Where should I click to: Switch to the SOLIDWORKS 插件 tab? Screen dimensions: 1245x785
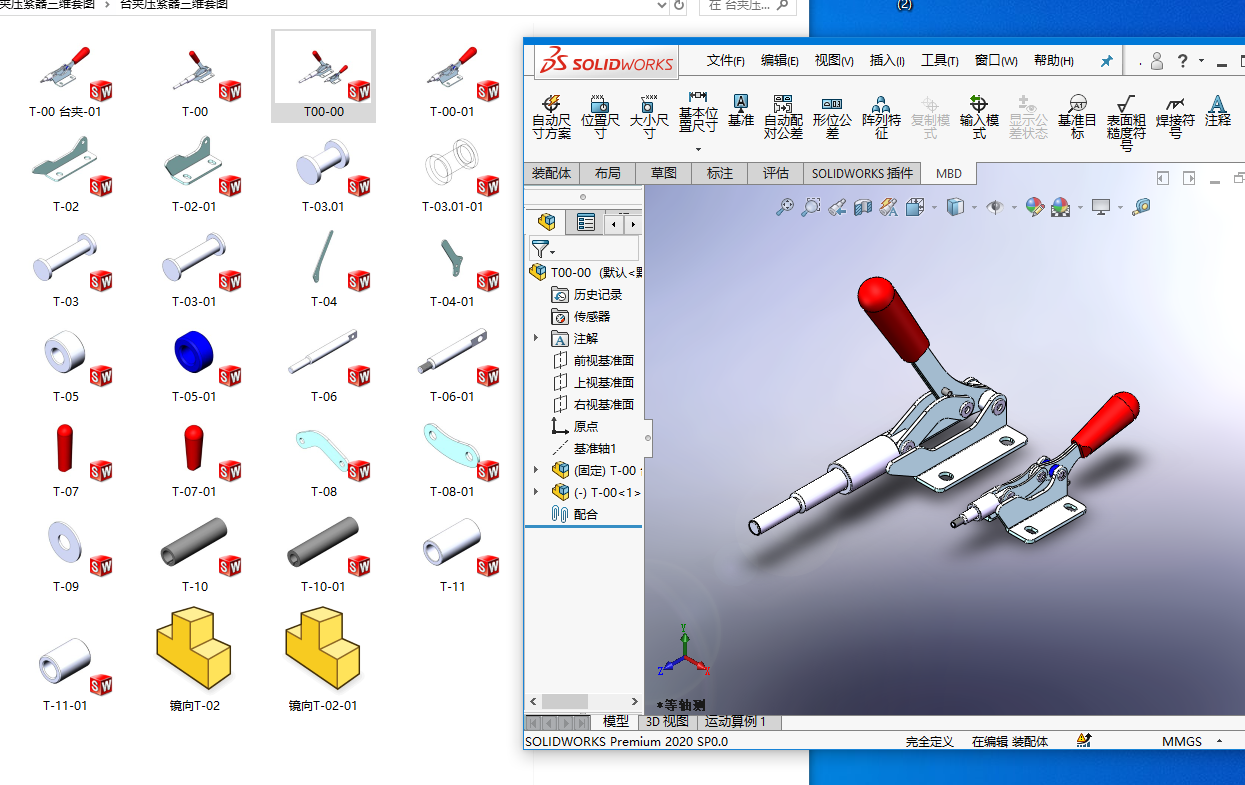point(862,173)
